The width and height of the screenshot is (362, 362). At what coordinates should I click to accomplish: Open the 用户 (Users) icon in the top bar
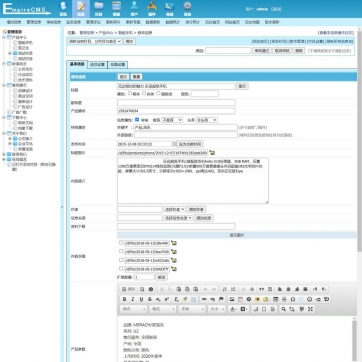134,8
